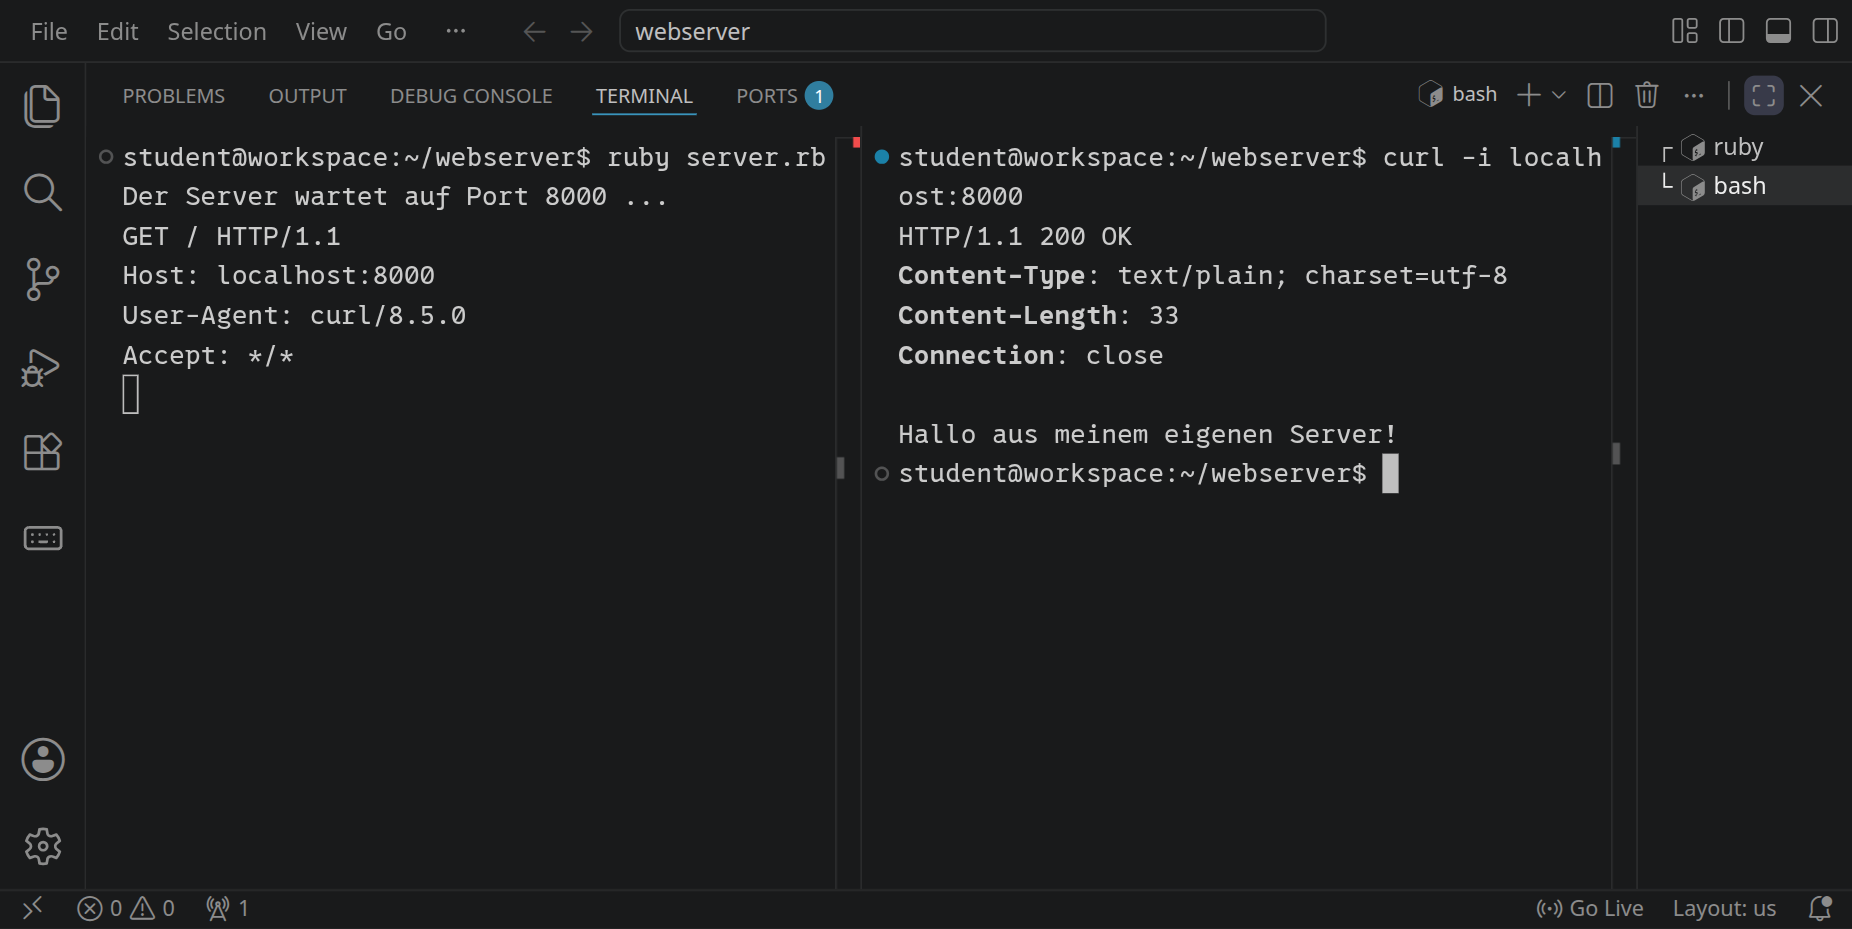Open the Explorer view in activity bar
This screenshot has height=929, width=1852.
click(x=42, y=106)
